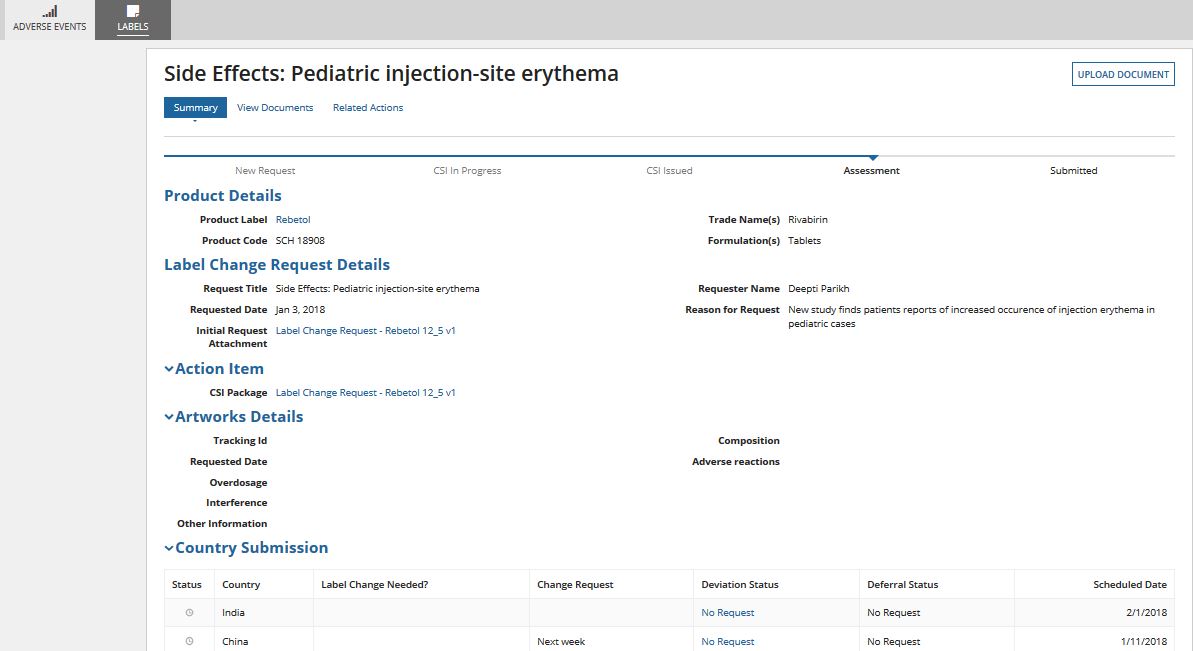Open the Rebetol product label link
This screenshot has width=1193, height=651.
[292, 220]
